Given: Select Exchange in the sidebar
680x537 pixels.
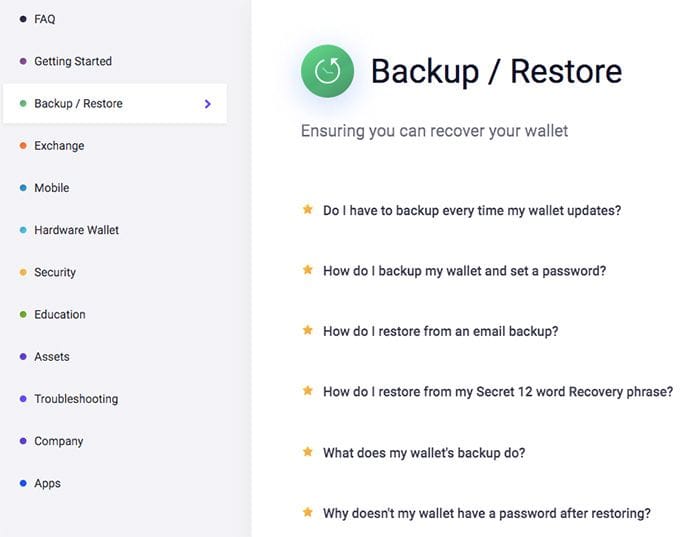Looking at the screenshot, I should [59, 146].
